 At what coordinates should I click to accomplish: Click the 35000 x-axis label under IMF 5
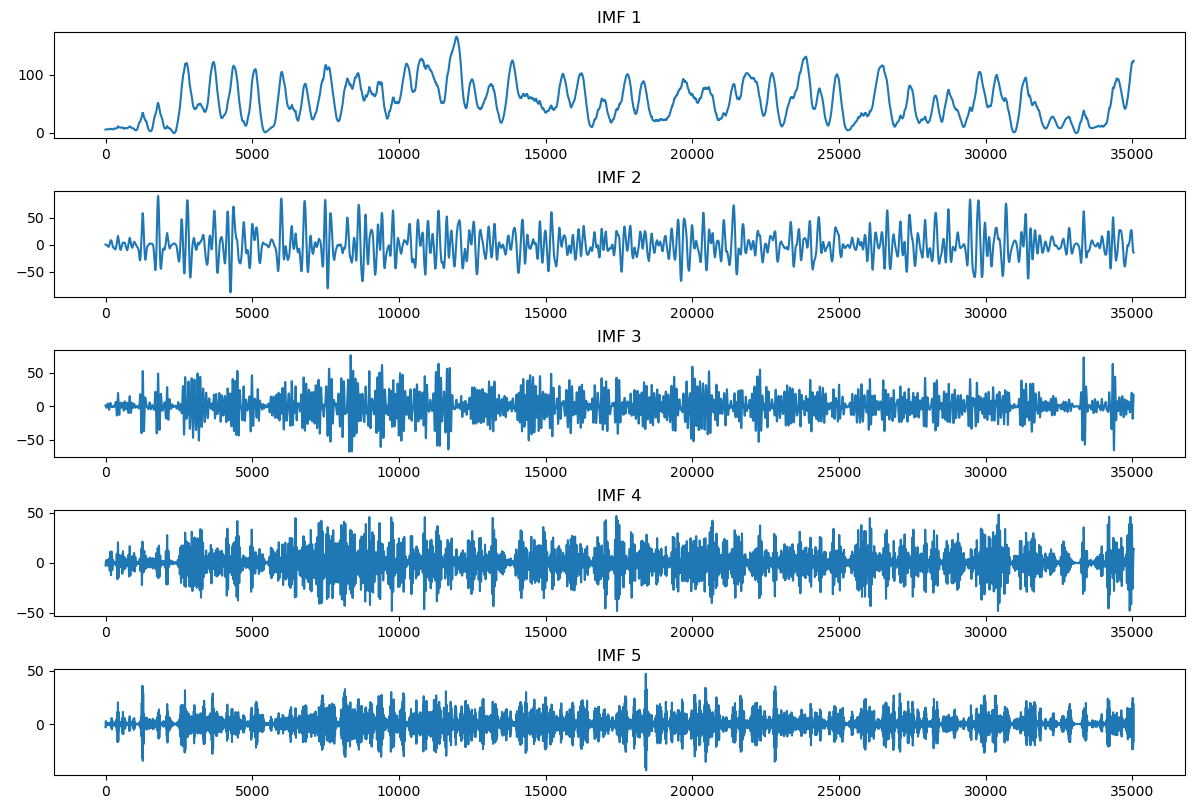click(x=1132, y=790)
